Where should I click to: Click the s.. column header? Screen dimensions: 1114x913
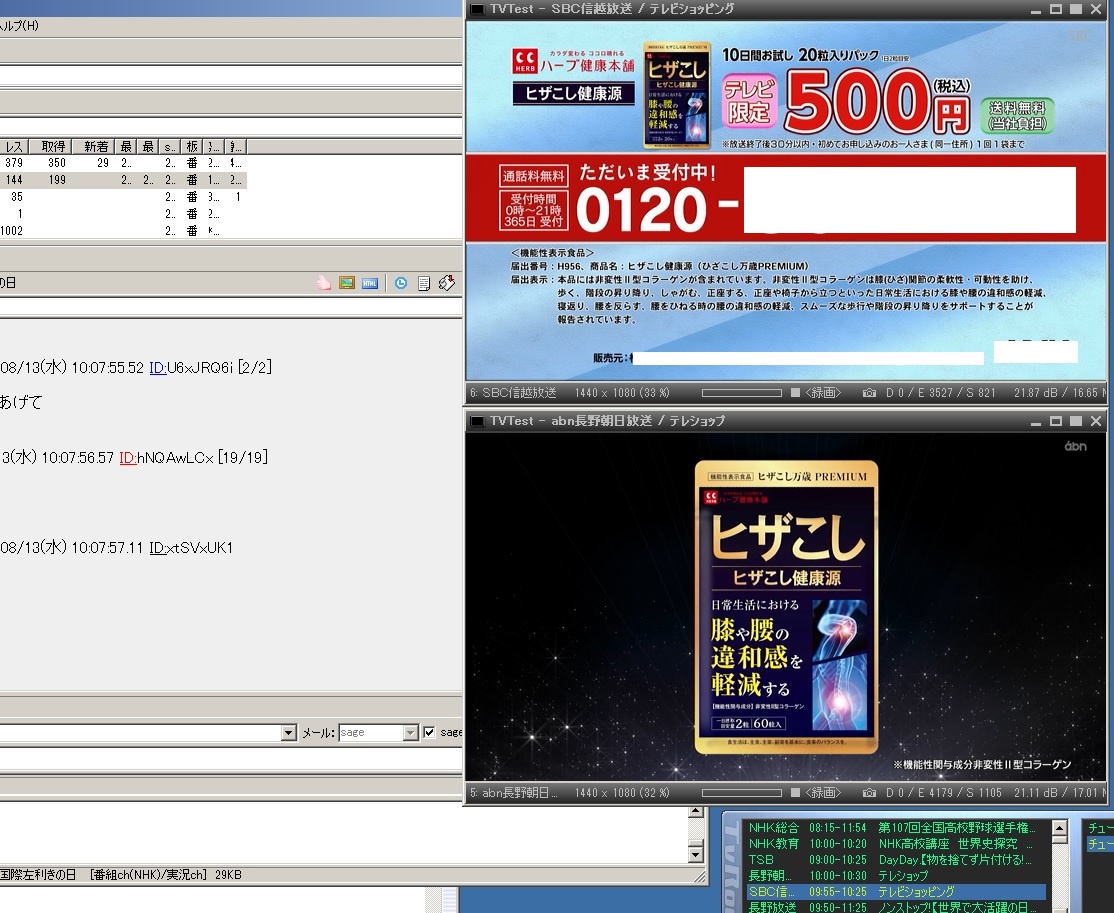(x=170, y=146)
